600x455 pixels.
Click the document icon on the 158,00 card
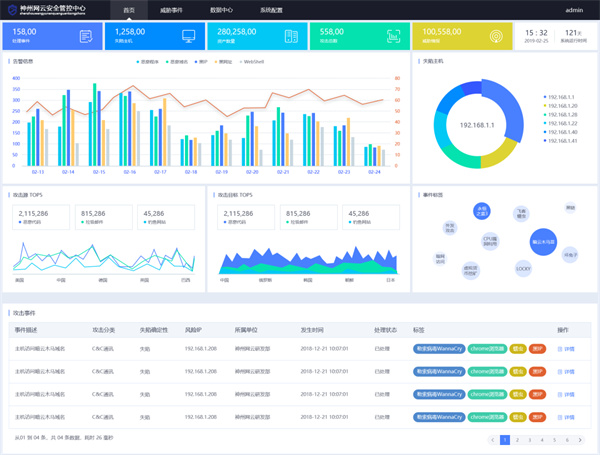click(86, 36)
